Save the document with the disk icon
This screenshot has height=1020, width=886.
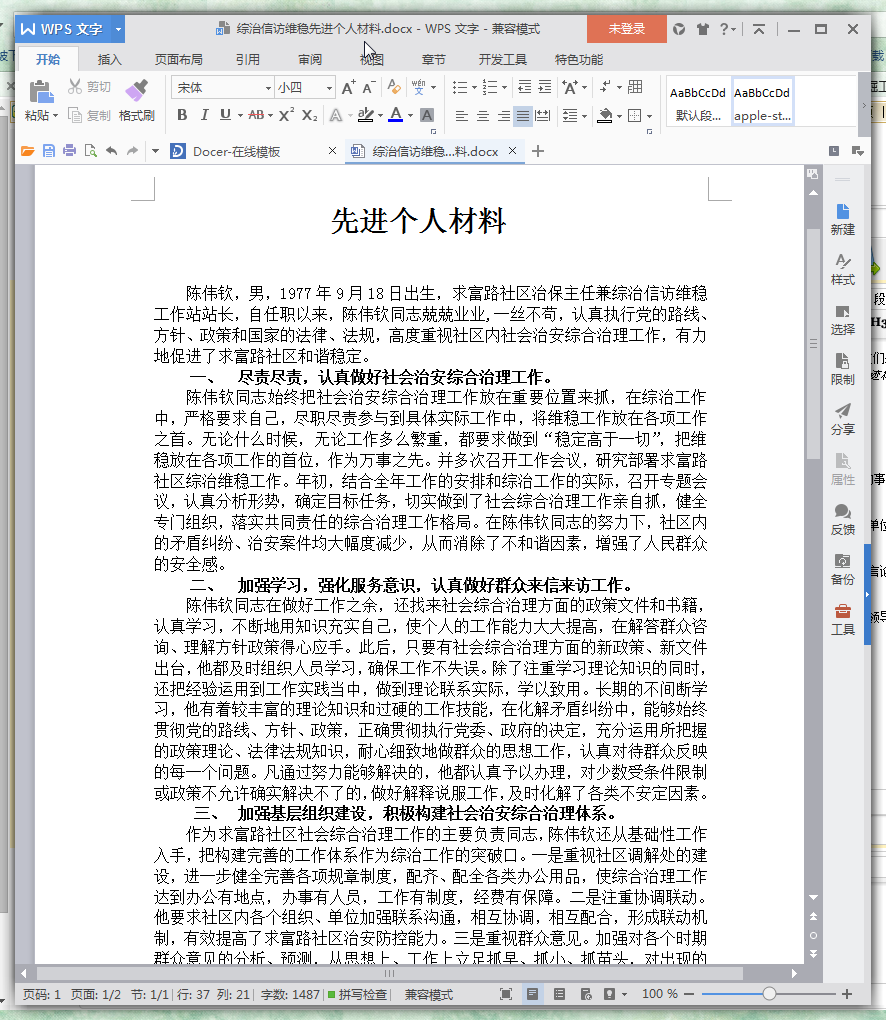49,151
